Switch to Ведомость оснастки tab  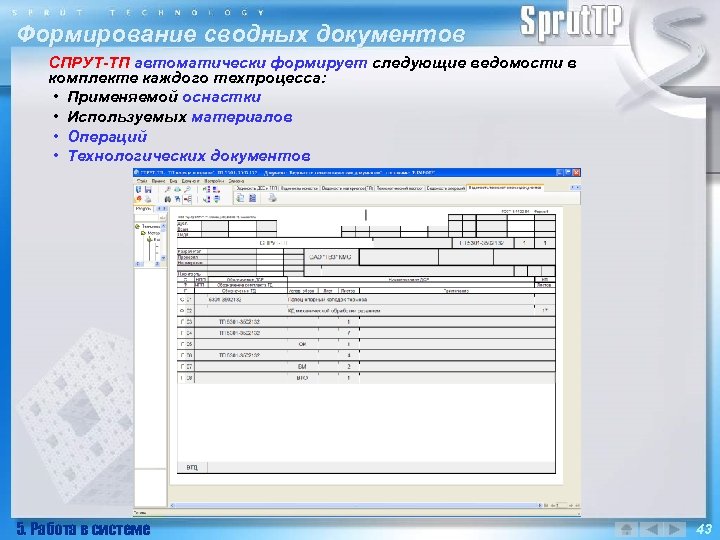298,188
